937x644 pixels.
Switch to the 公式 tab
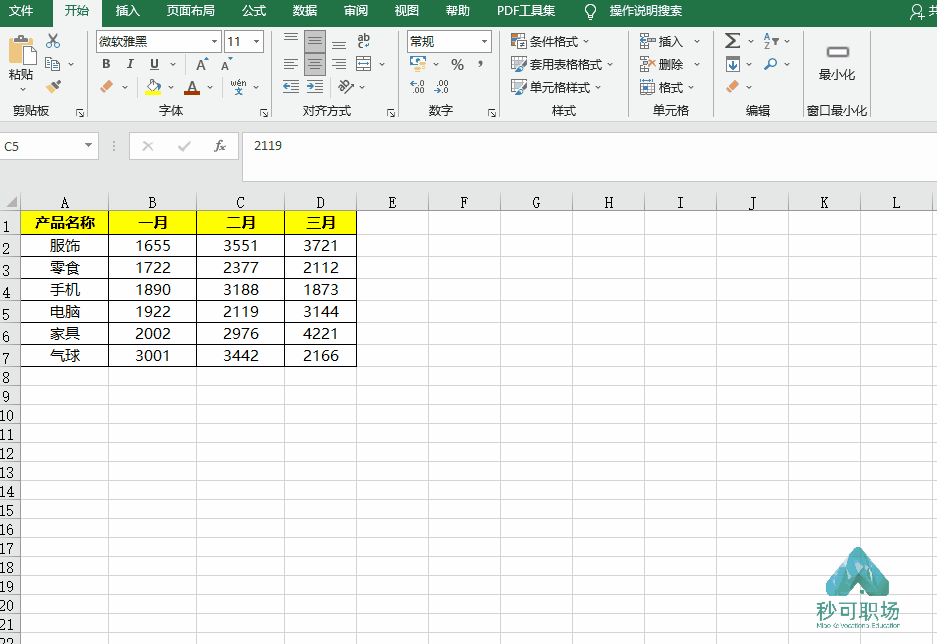pos(254,11)
